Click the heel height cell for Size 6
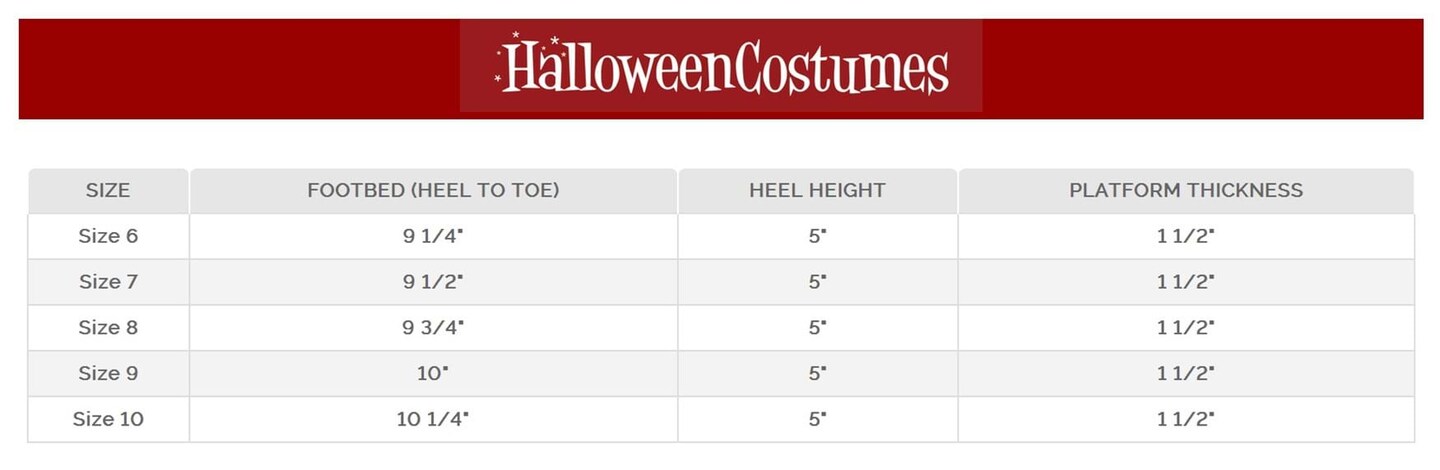 pos(817,236)
